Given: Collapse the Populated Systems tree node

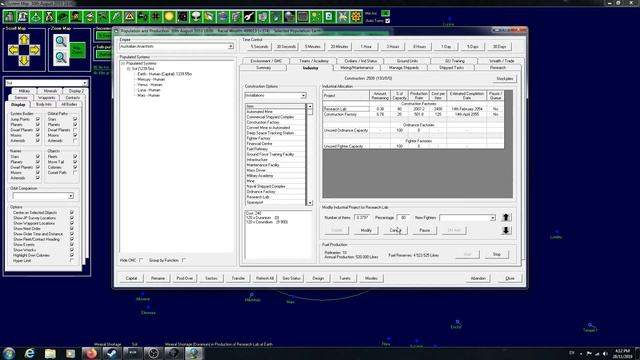Looking at the screenshot, I should click(x=122, y=64).
